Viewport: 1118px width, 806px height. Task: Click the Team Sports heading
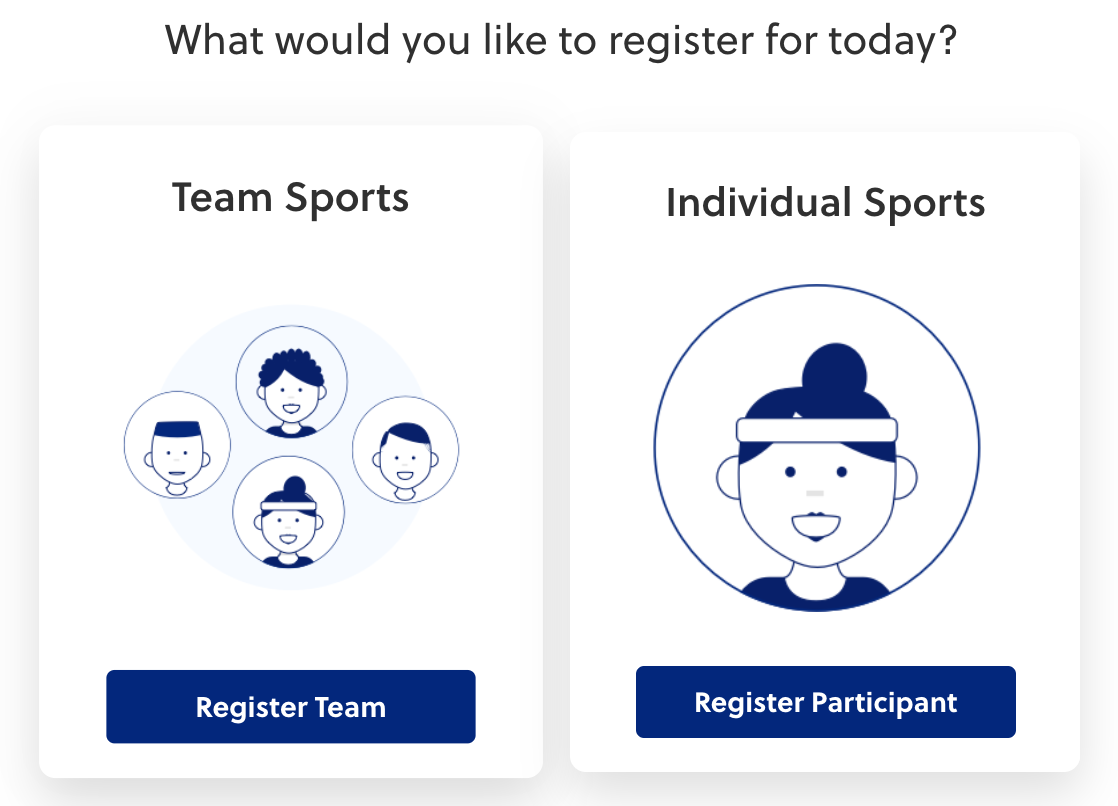click(x=290, y=197)
